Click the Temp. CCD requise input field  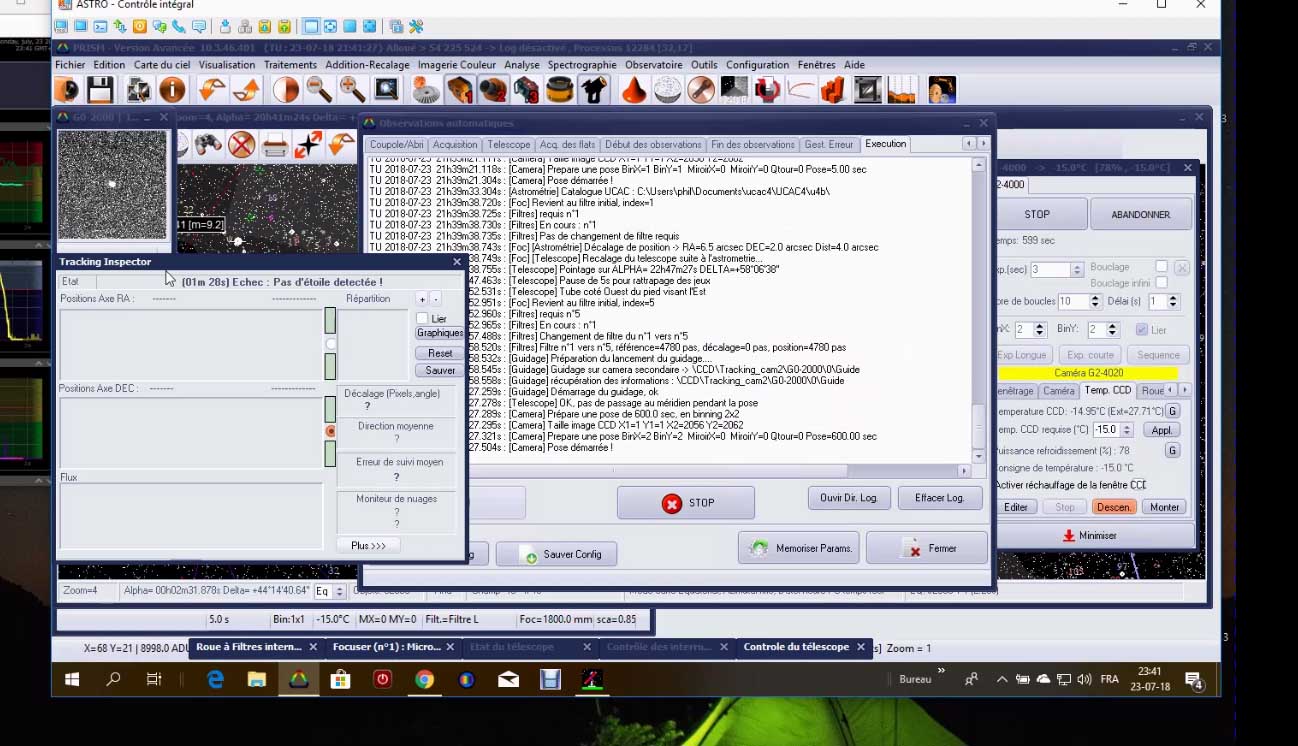(1105, 430)
